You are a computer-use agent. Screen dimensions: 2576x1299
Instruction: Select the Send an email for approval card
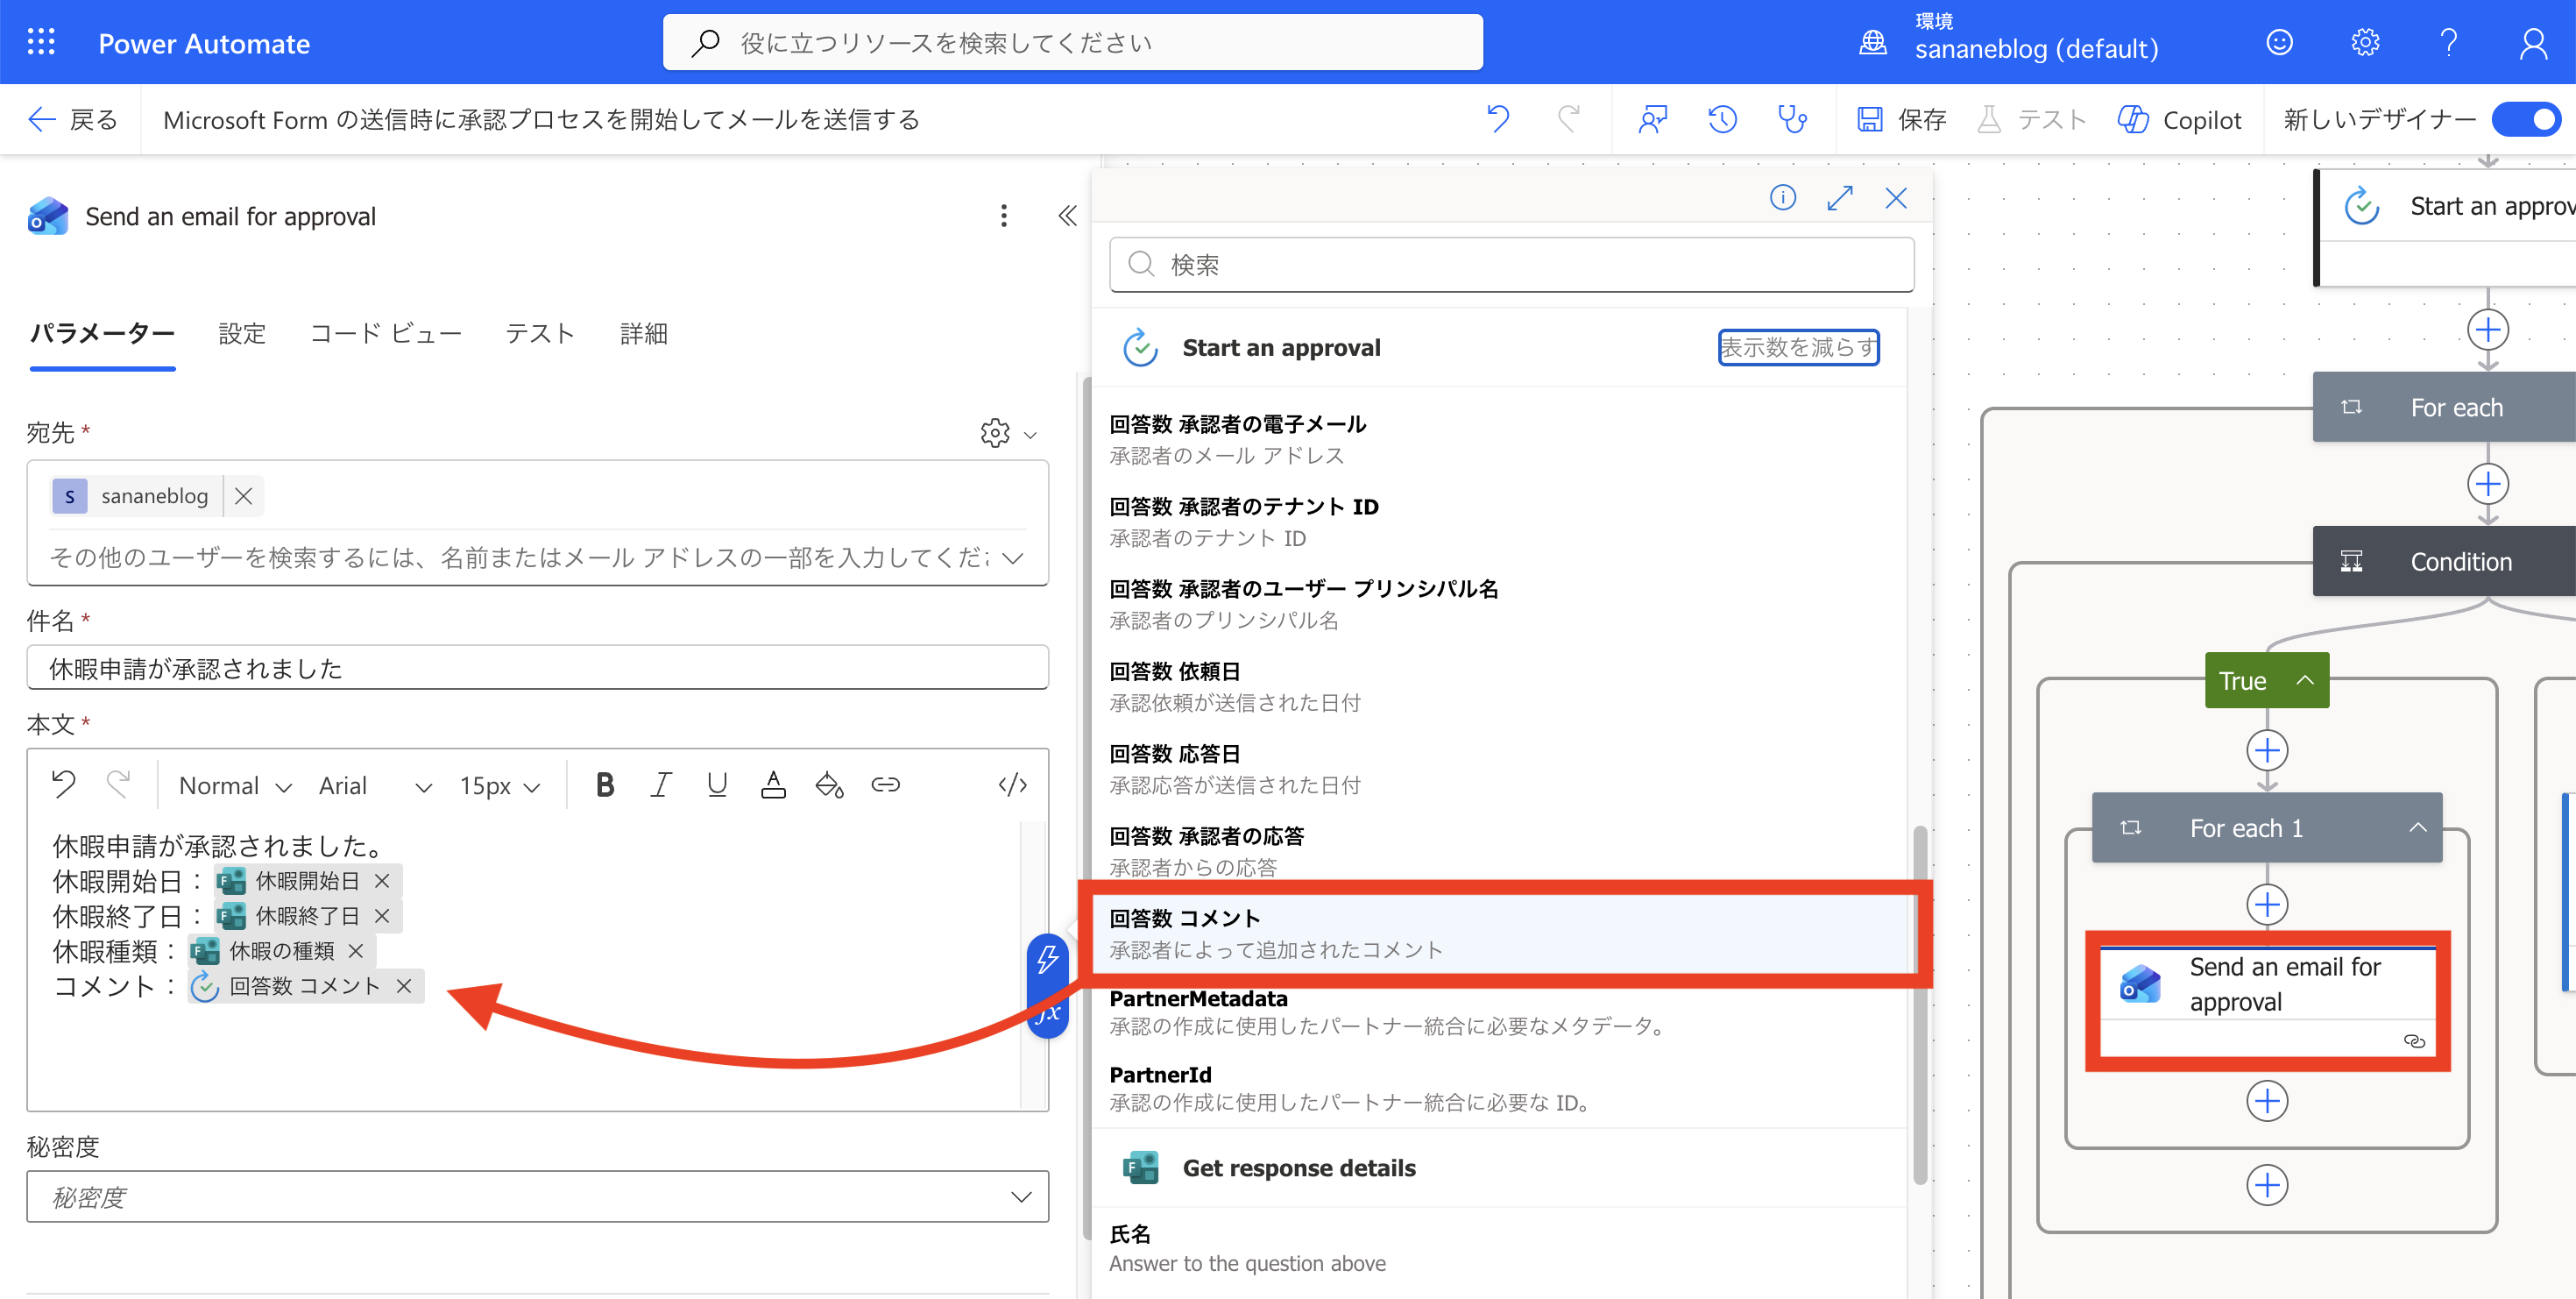[2266, 1001]
